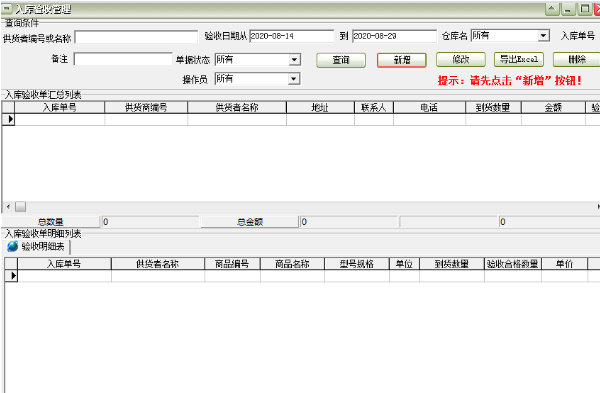Click the summary list scroll-left arrow

coord(8,207)
